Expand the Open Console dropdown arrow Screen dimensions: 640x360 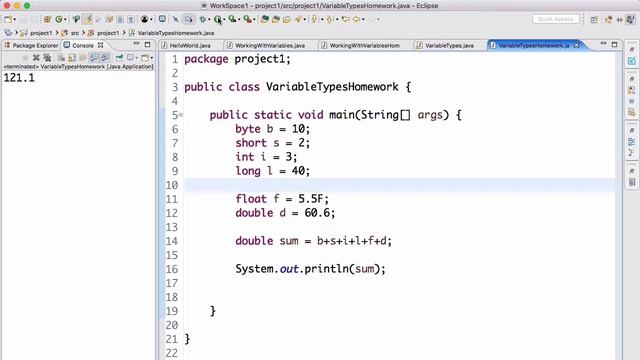pyautogui.click(x=152, y=58)
